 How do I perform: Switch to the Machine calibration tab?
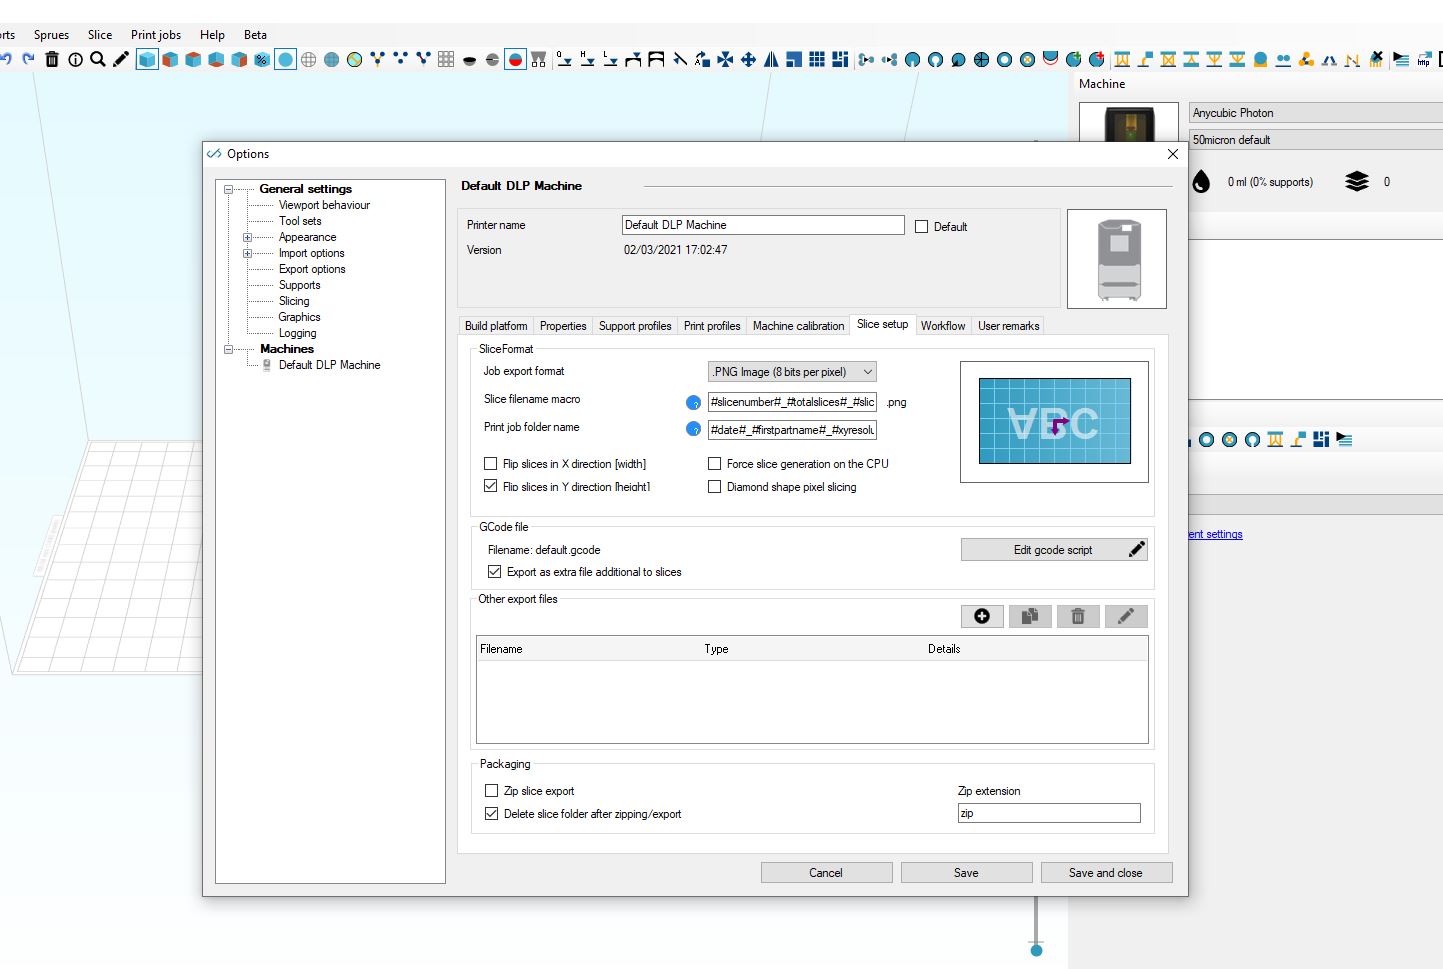(798, 326)
